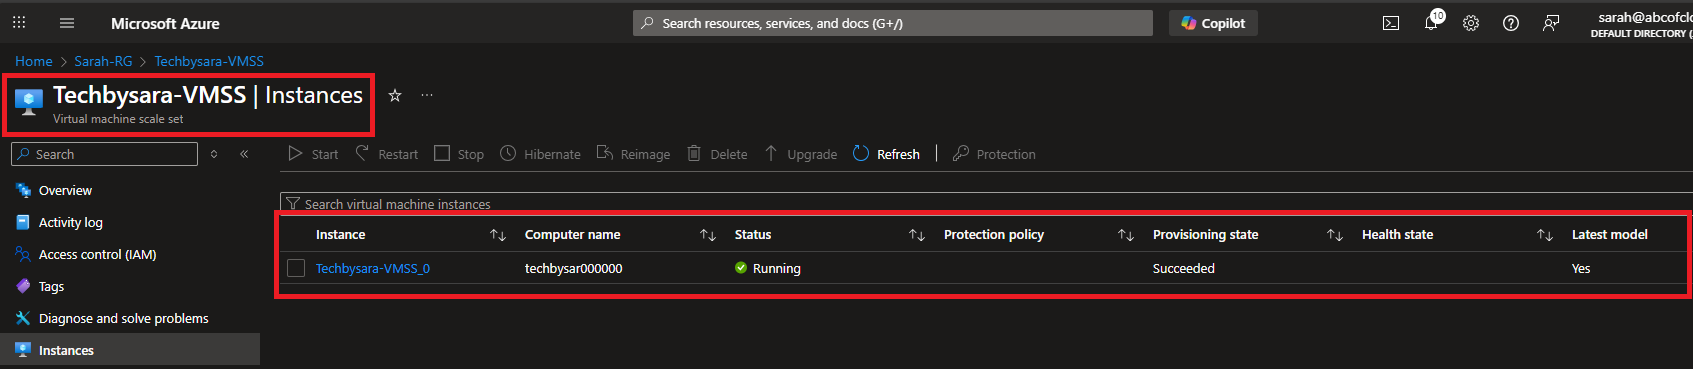
Task: Focus the left menu Search field
Action: (x=104, y=154)
